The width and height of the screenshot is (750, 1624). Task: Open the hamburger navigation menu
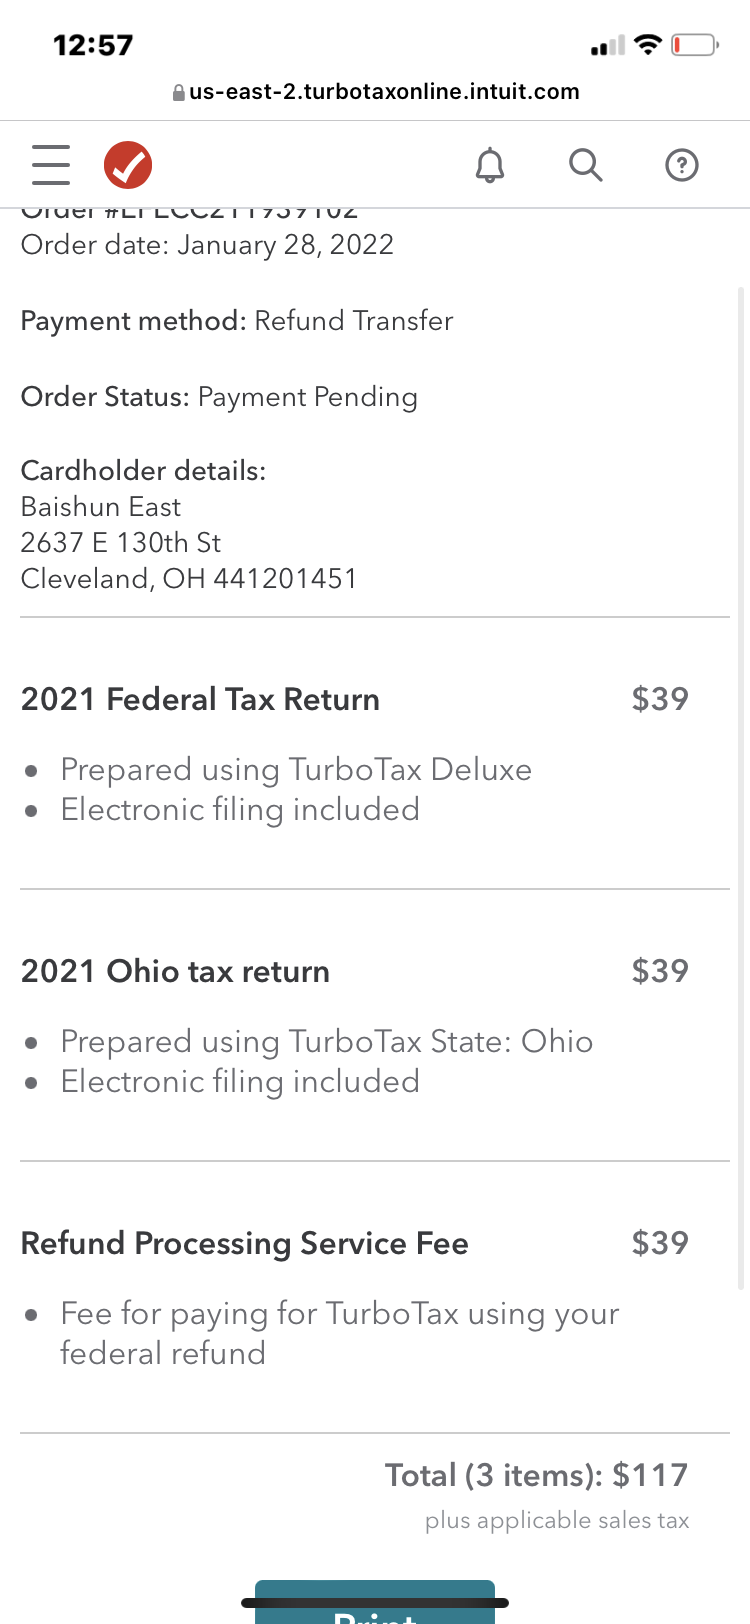(51, 165)
